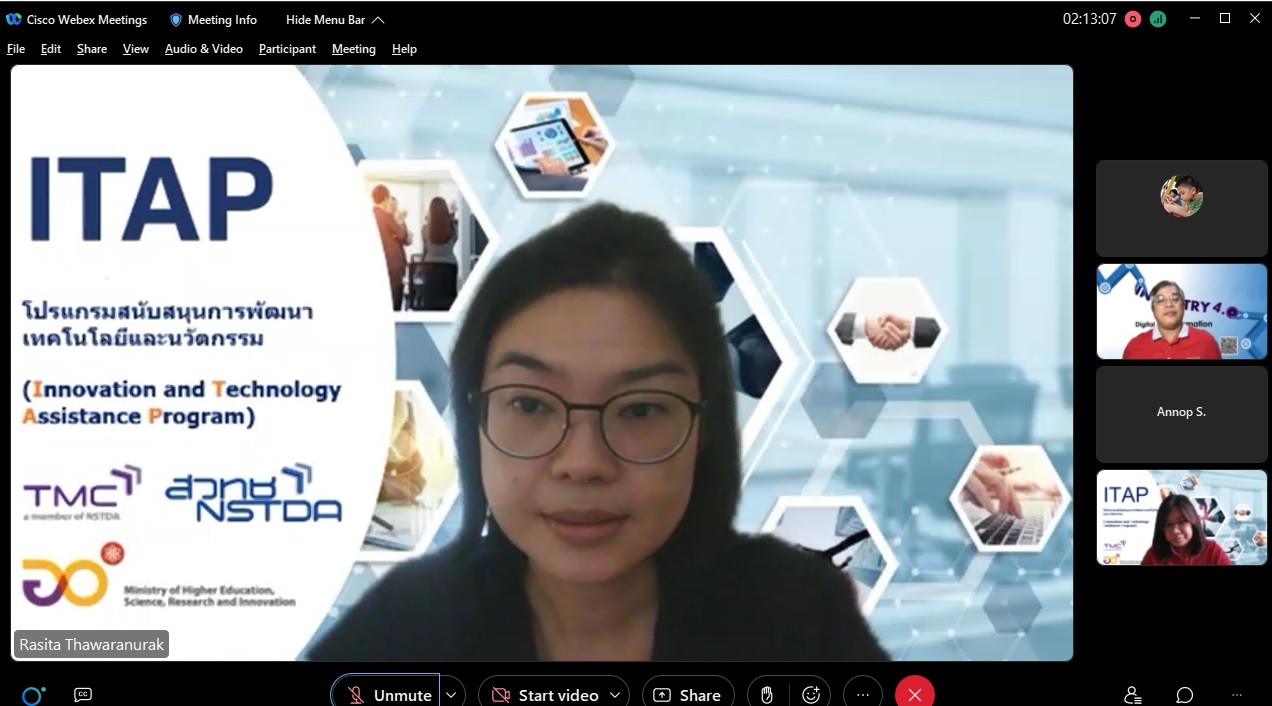Open more options ellipsis in meeting controls
Image resolution: width=1272 pixels, height=706 pixels.
(x=863, y=694)
